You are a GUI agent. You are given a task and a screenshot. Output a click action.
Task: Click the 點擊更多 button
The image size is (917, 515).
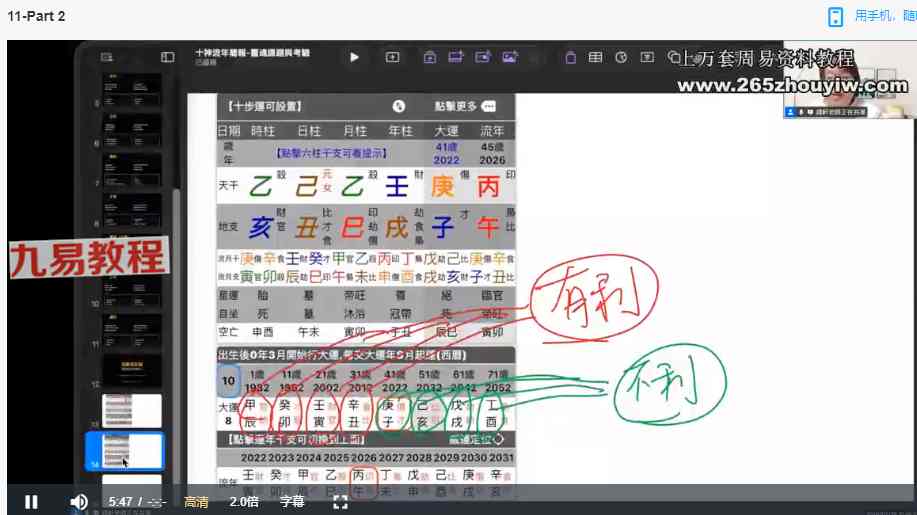[465, 106]
